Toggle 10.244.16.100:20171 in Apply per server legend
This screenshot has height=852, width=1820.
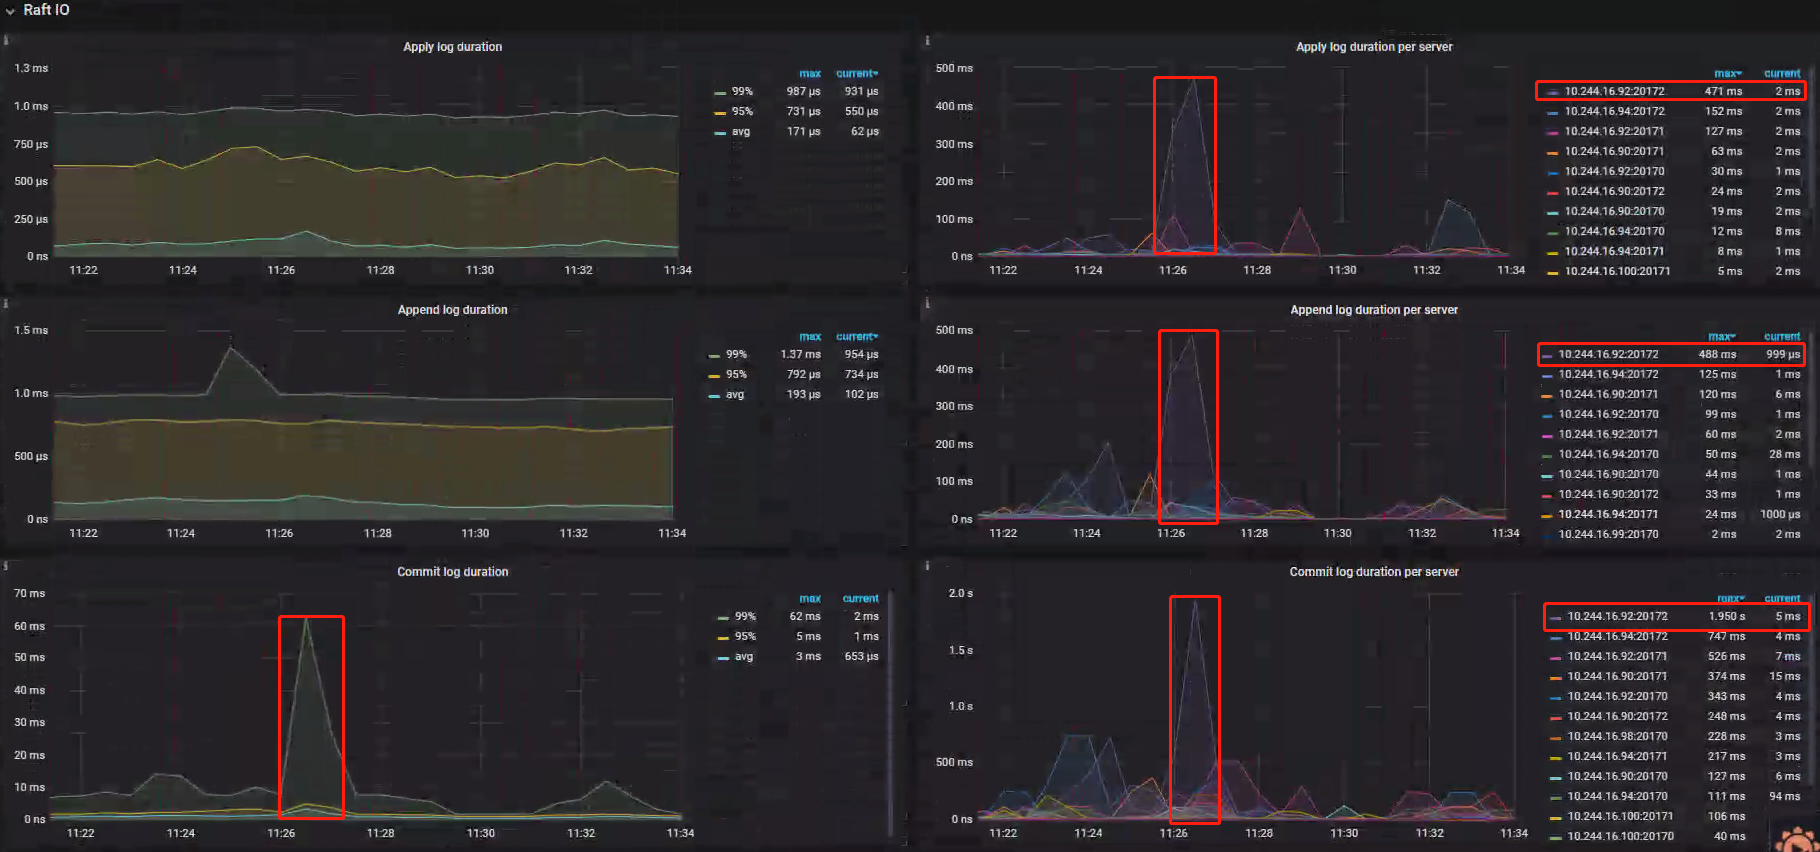[1617, 272]
